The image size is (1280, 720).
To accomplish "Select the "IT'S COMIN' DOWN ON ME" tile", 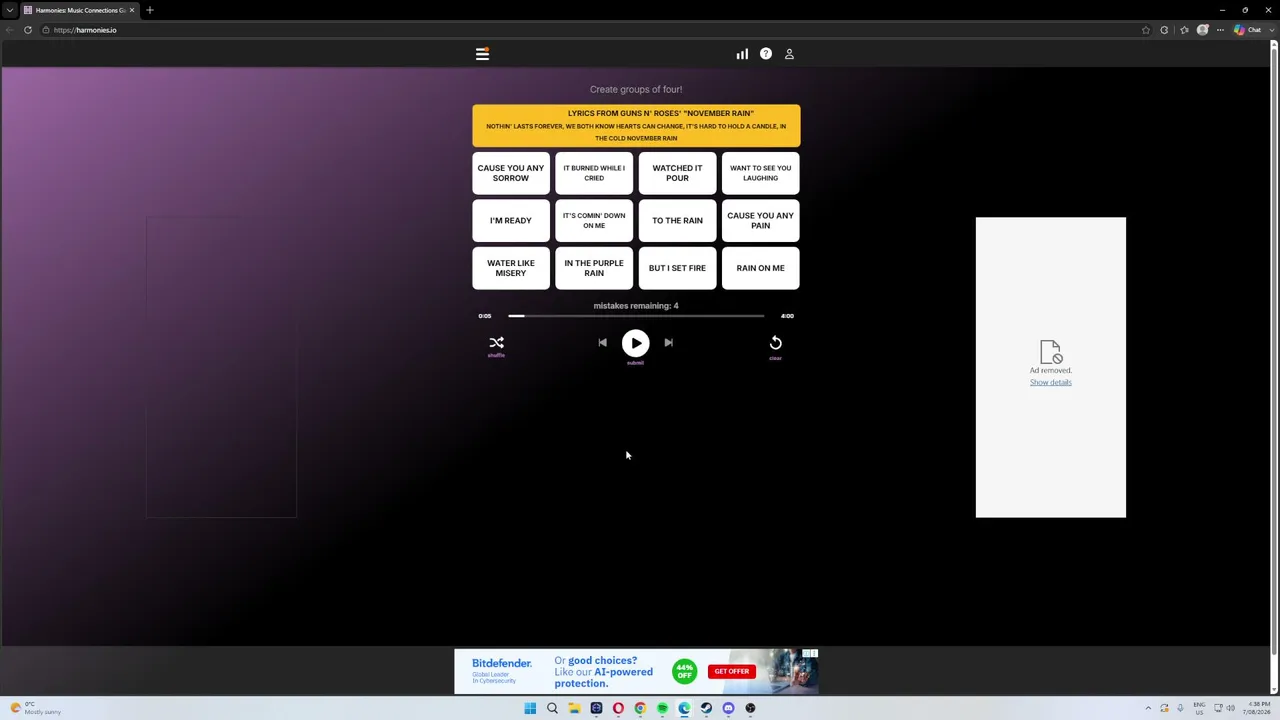I will 594,220.
